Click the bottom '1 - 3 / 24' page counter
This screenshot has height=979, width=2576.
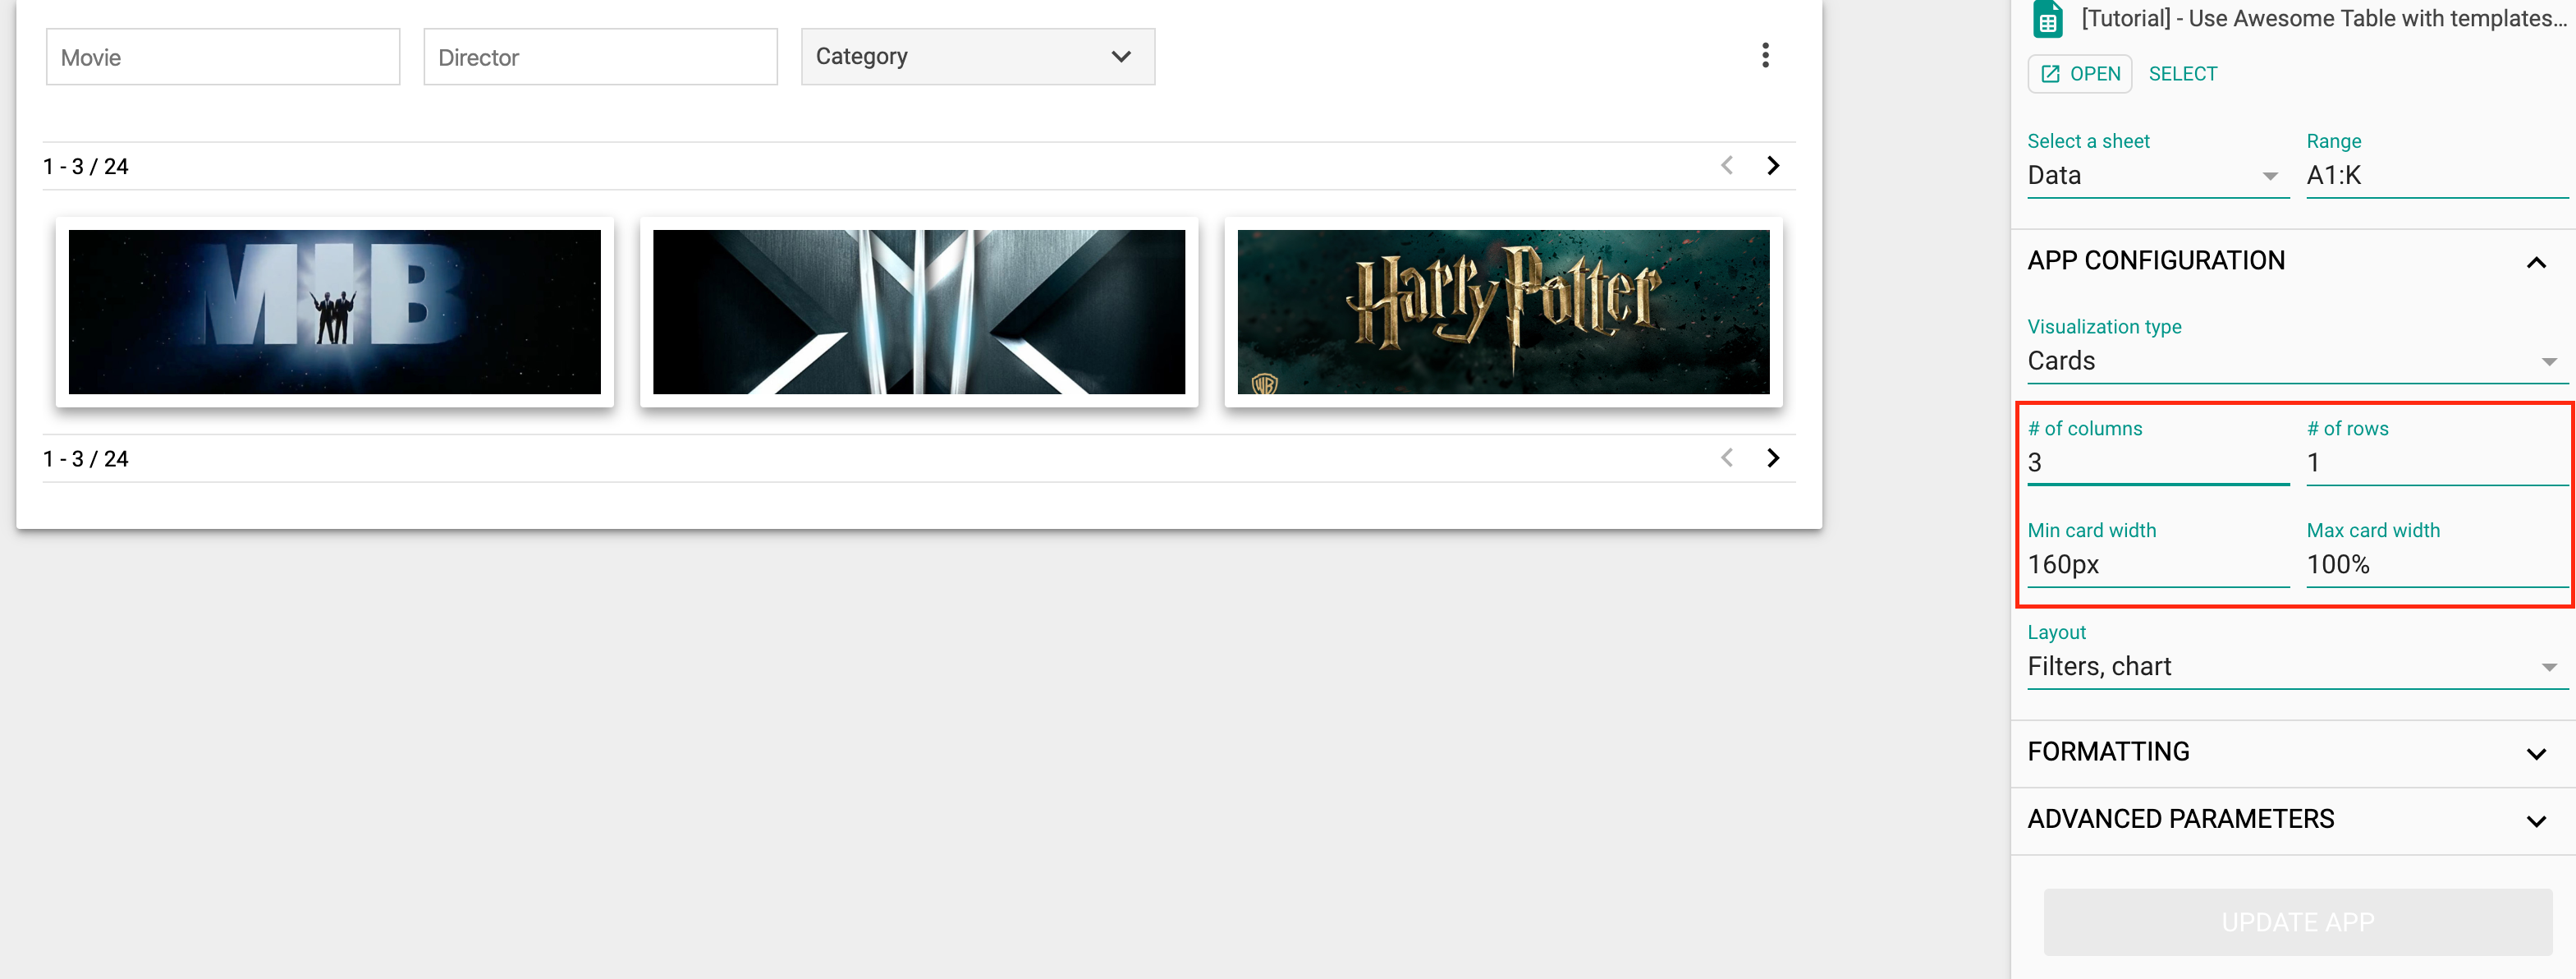pyautogui.click(x=86, y=459)
